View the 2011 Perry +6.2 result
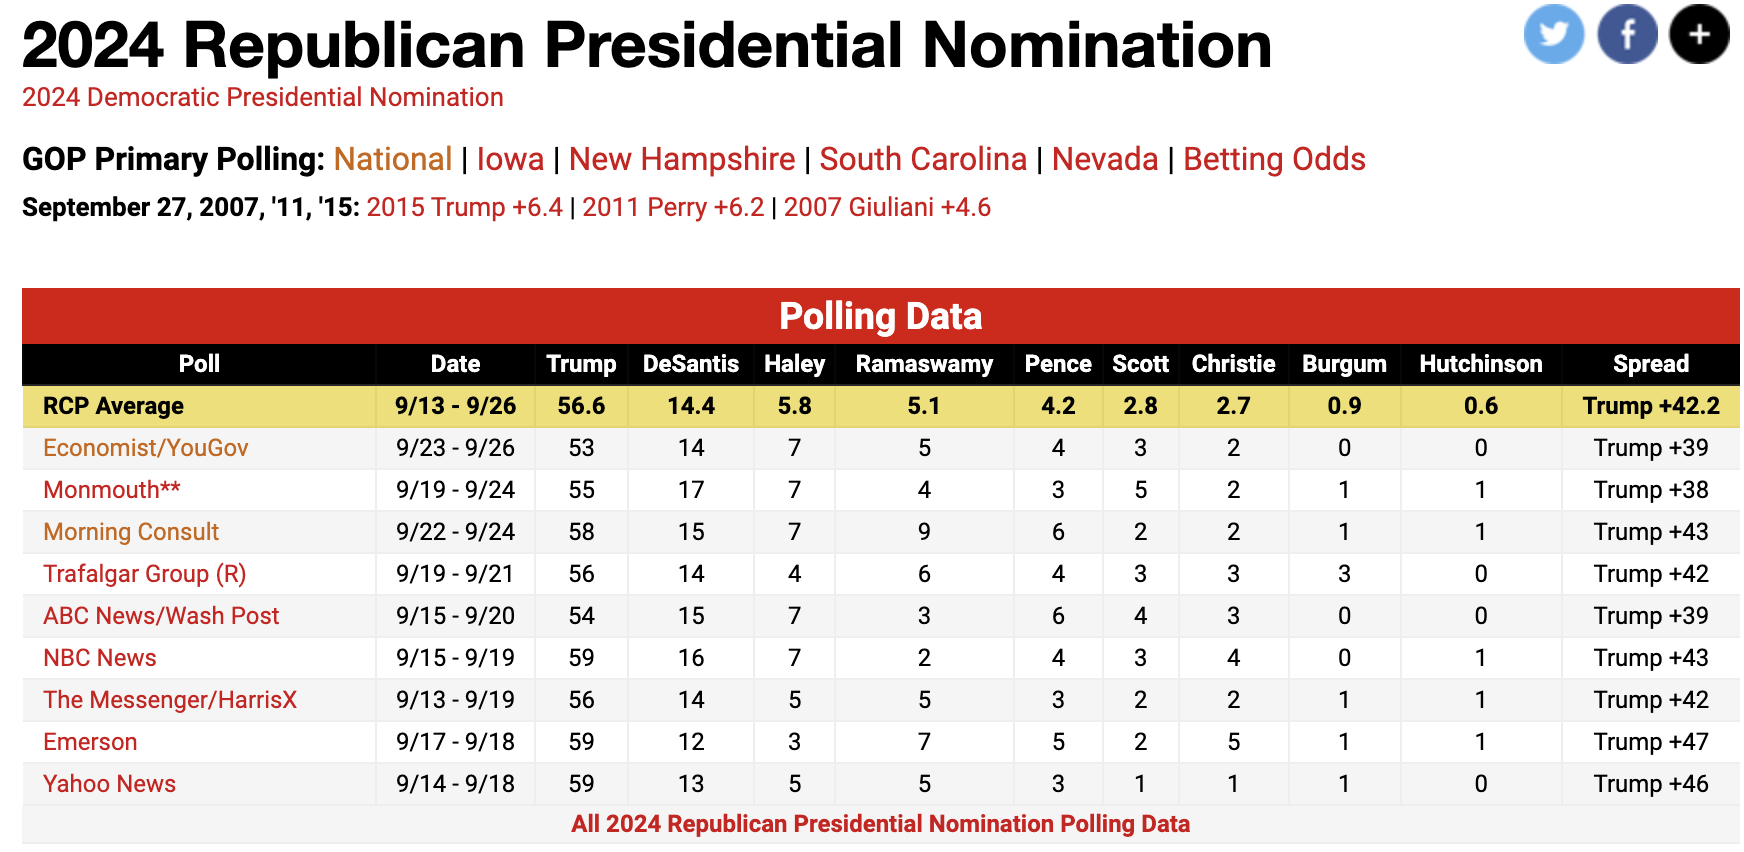This screenshot has height=852, width=1744. (671, 207)
